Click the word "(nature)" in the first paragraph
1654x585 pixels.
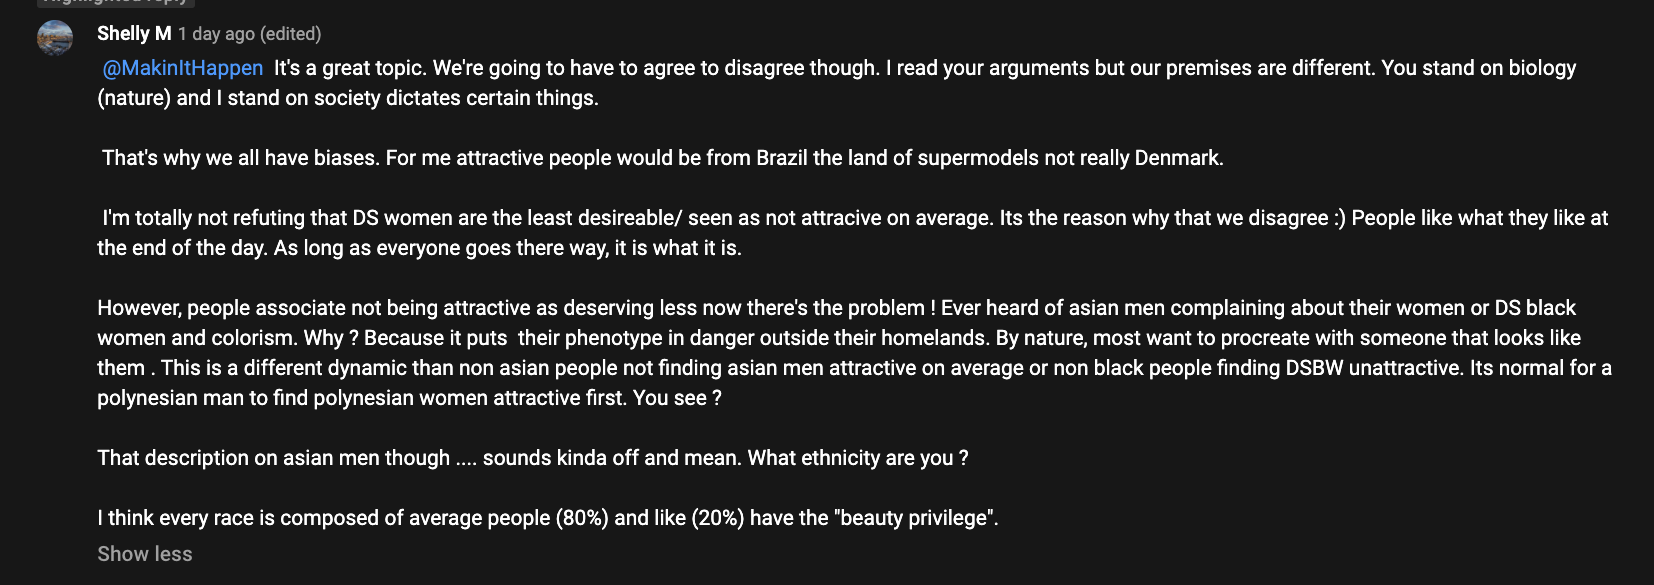[134, 98]
